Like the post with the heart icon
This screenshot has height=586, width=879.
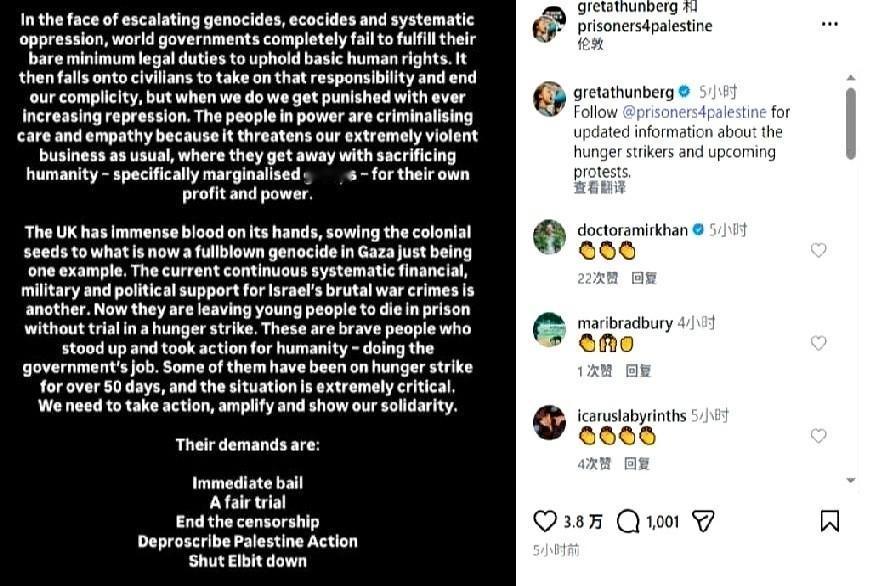[x=544, y=521]
